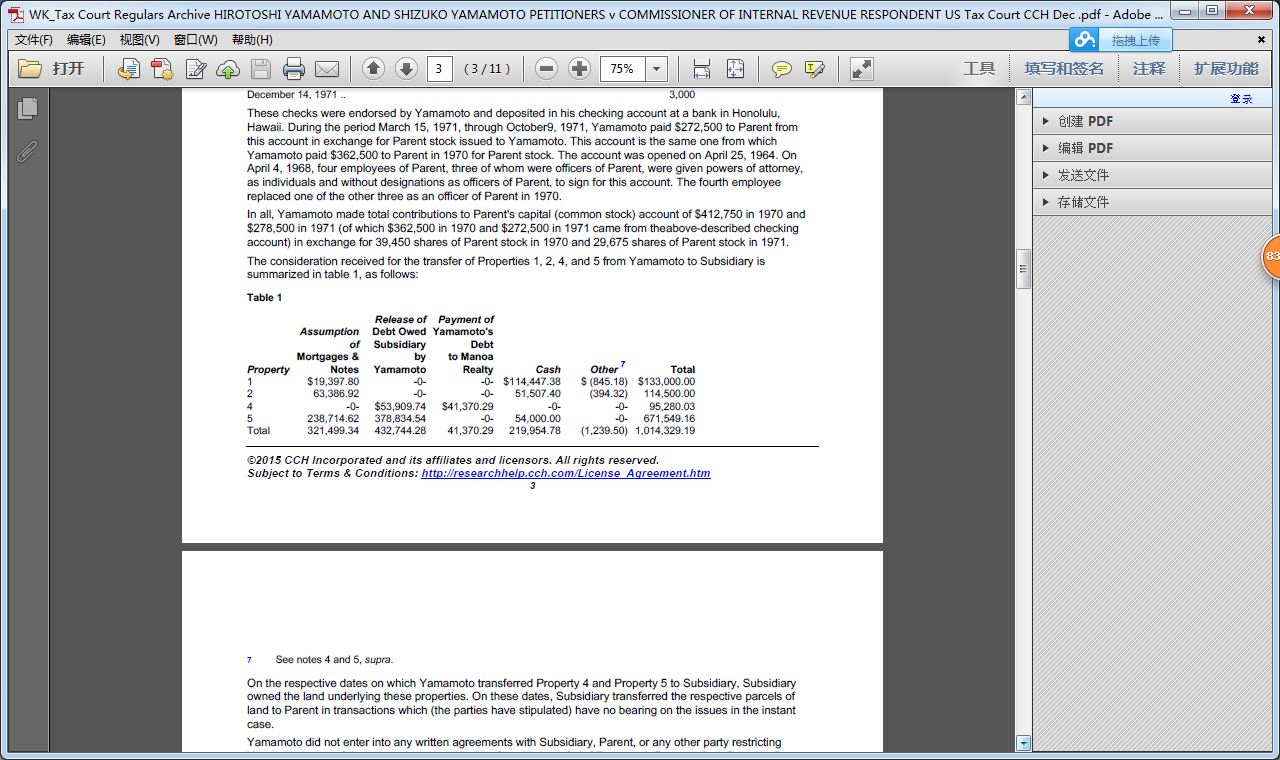Click the 拖拽上传 cloud upload button
The height and width of the screenshot is (760, 1280).
pyautogui.click(x=1121, y=40)
